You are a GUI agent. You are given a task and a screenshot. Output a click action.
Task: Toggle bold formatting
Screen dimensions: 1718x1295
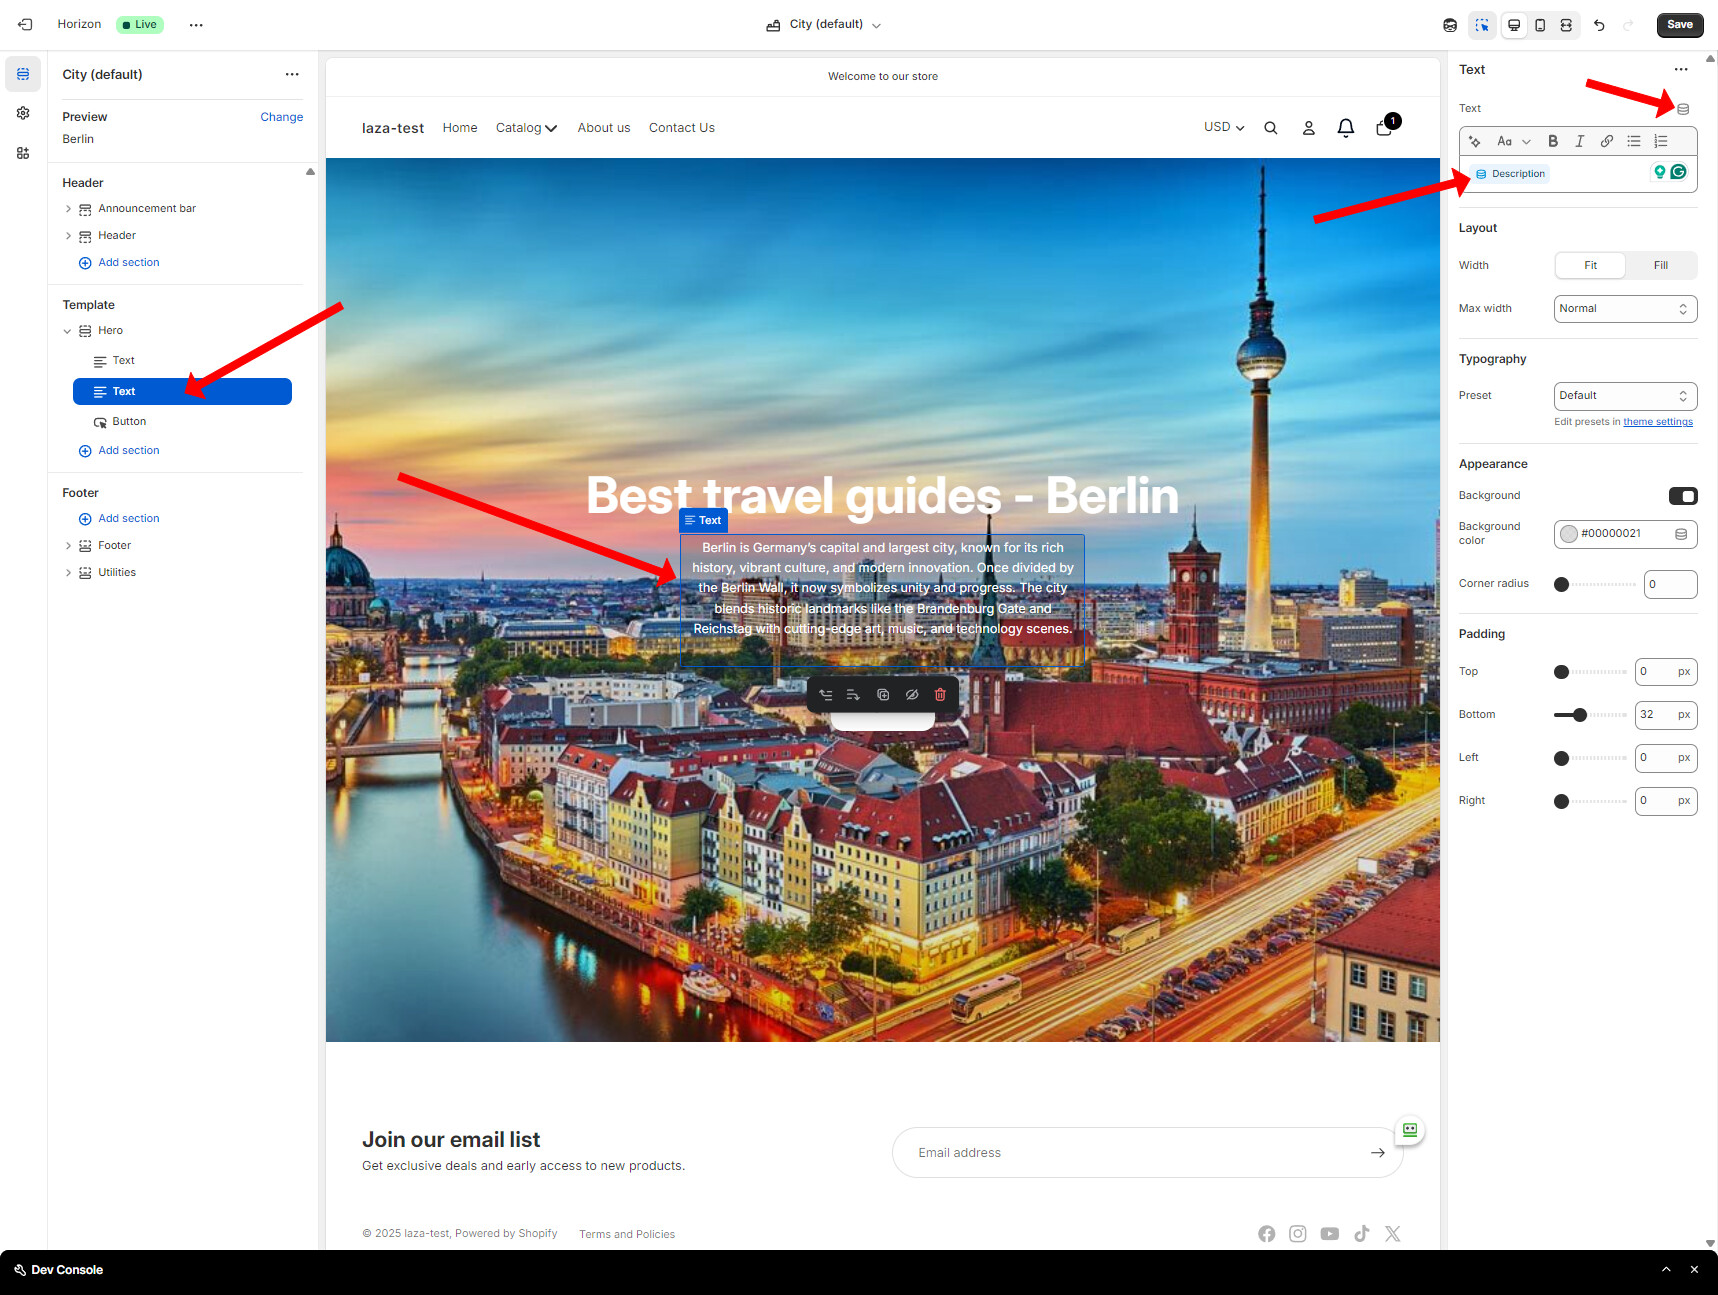pos(1553,141)
